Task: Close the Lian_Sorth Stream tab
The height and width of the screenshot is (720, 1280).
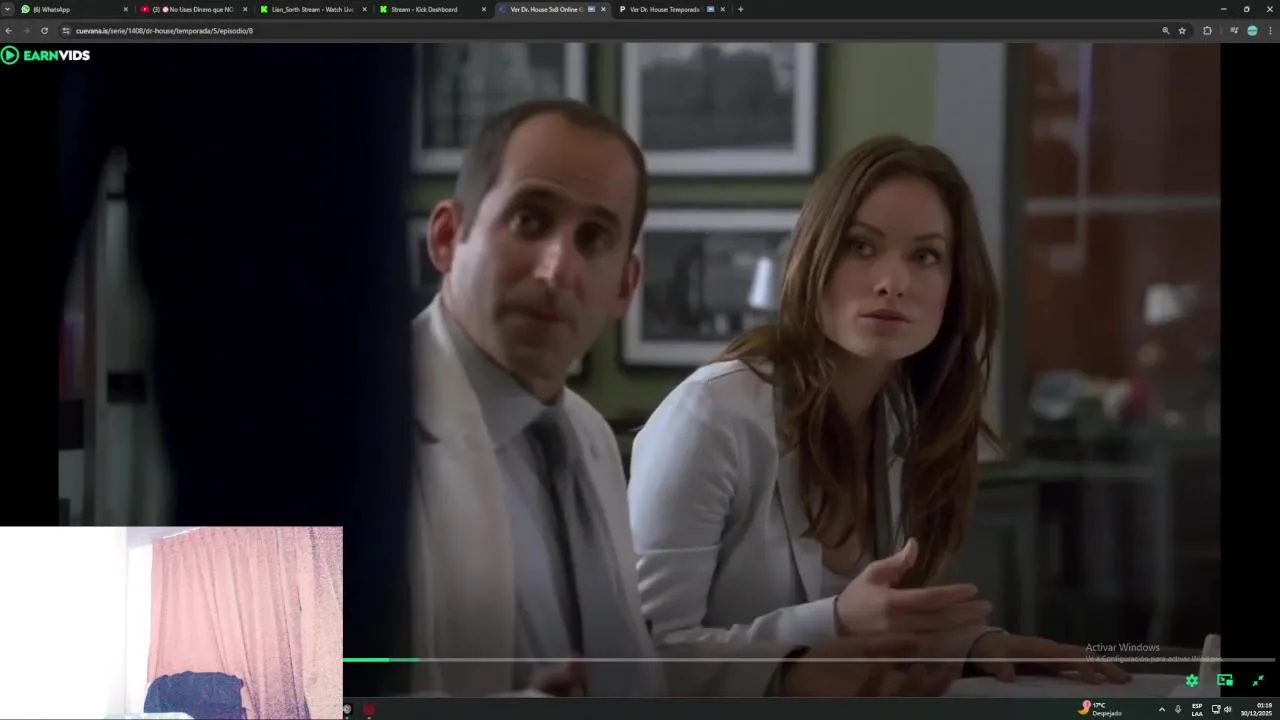Action: point(364,9)
